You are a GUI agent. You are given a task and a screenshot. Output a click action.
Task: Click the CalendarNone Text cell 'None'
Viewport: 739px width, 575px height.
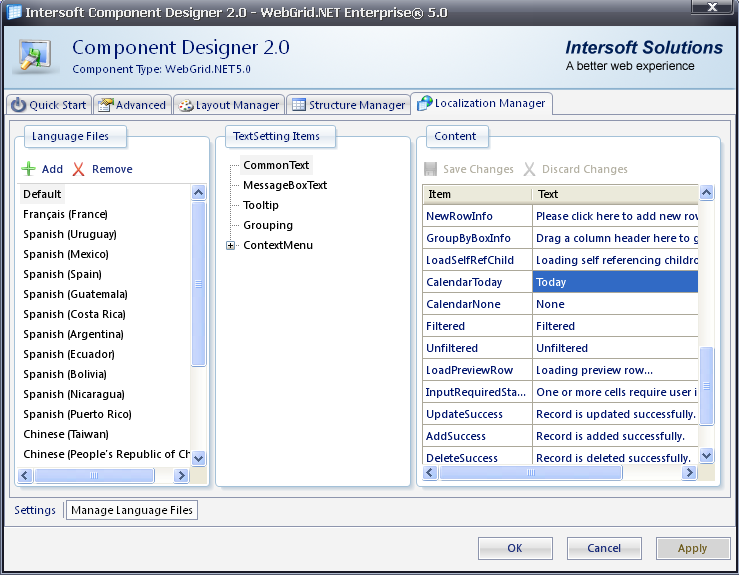(616, 304)
